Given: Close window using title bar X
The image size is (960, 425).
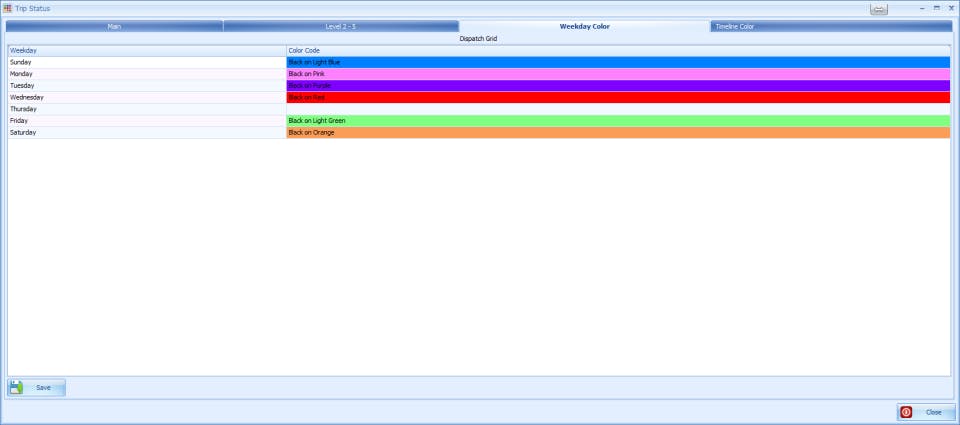Looking at the screenshot, I should pos(951,9).
